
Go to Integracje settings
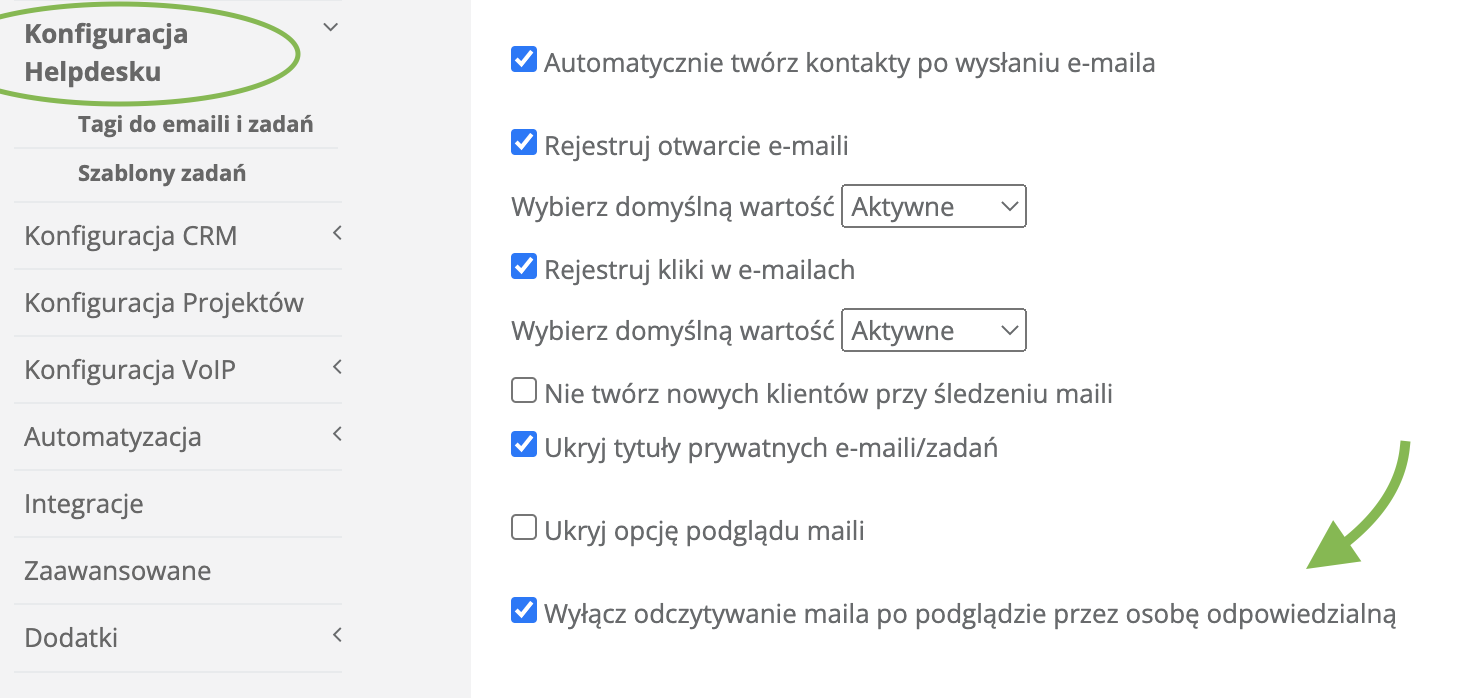click(x=84, y=504)
